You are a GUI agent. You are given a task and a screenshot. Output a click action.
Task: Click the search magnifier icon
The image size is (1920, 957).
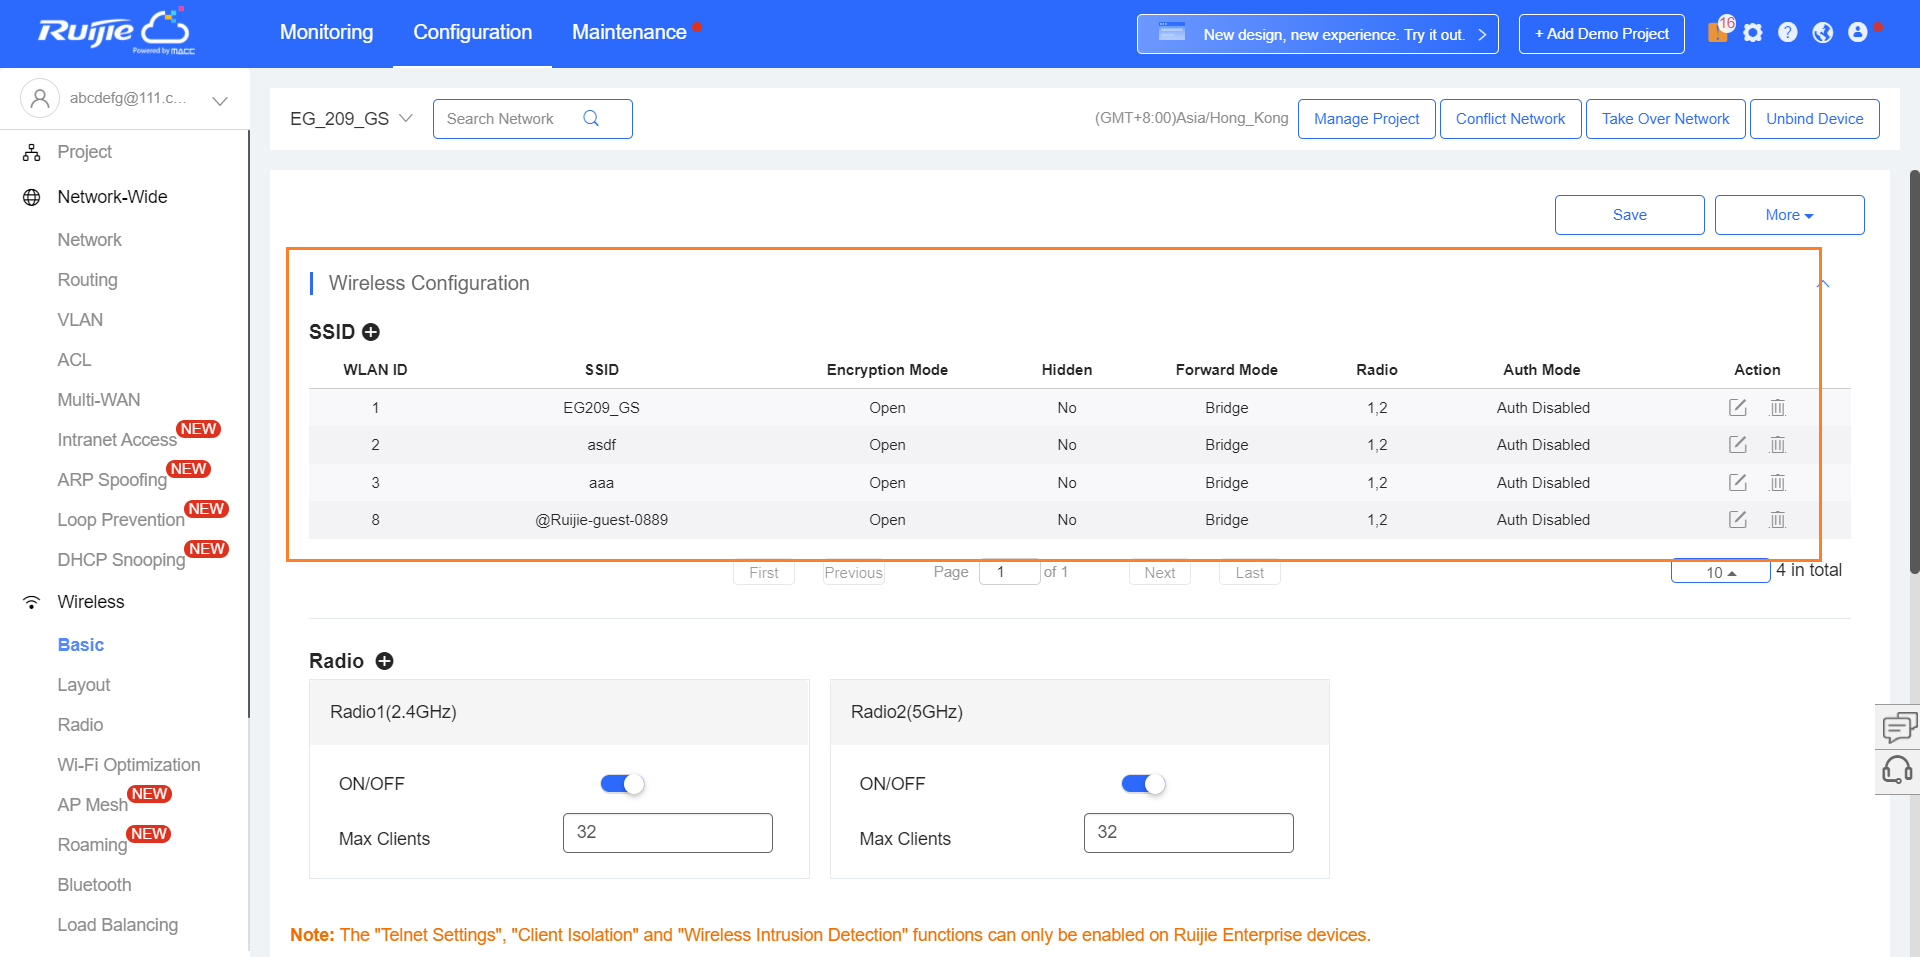[x=591, y=118]
